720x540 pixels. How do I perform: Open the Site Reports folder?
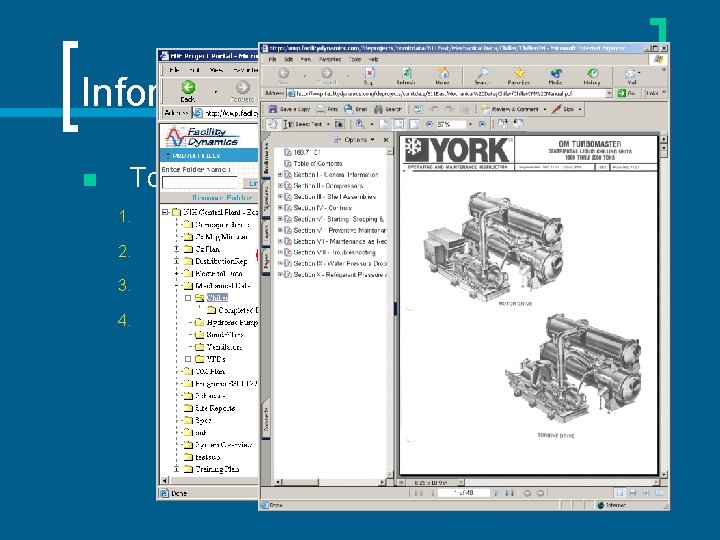(x=215, y=408)
